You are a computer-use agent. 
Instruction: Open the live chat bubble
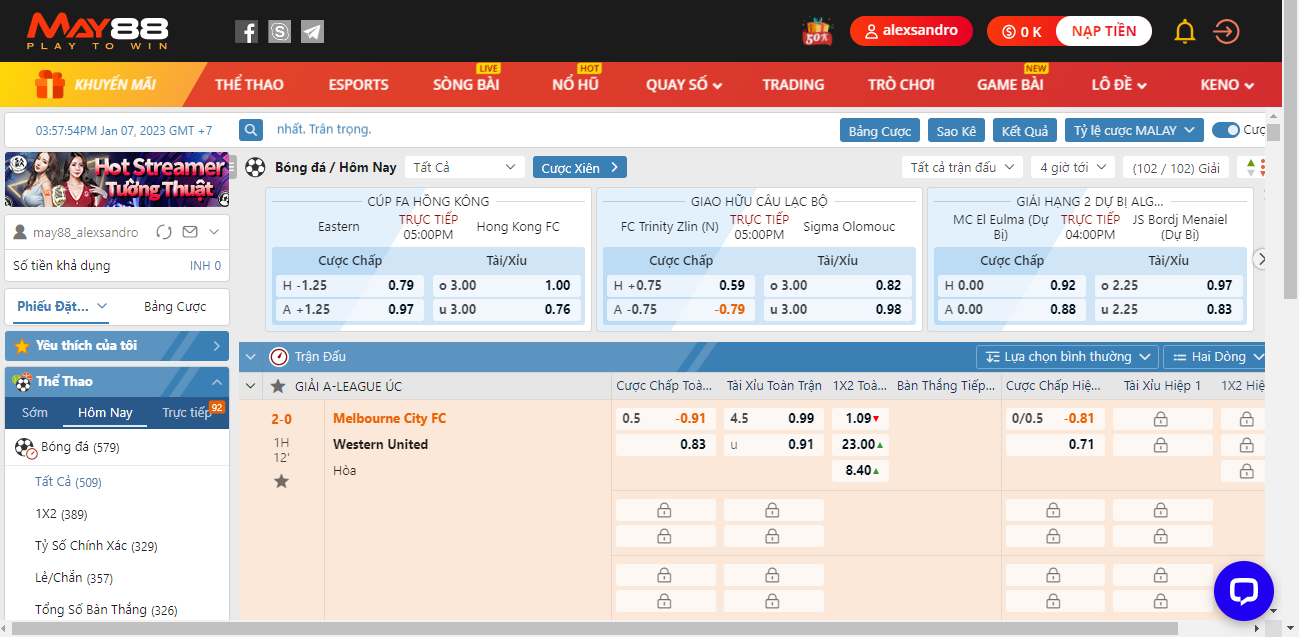1243,591
